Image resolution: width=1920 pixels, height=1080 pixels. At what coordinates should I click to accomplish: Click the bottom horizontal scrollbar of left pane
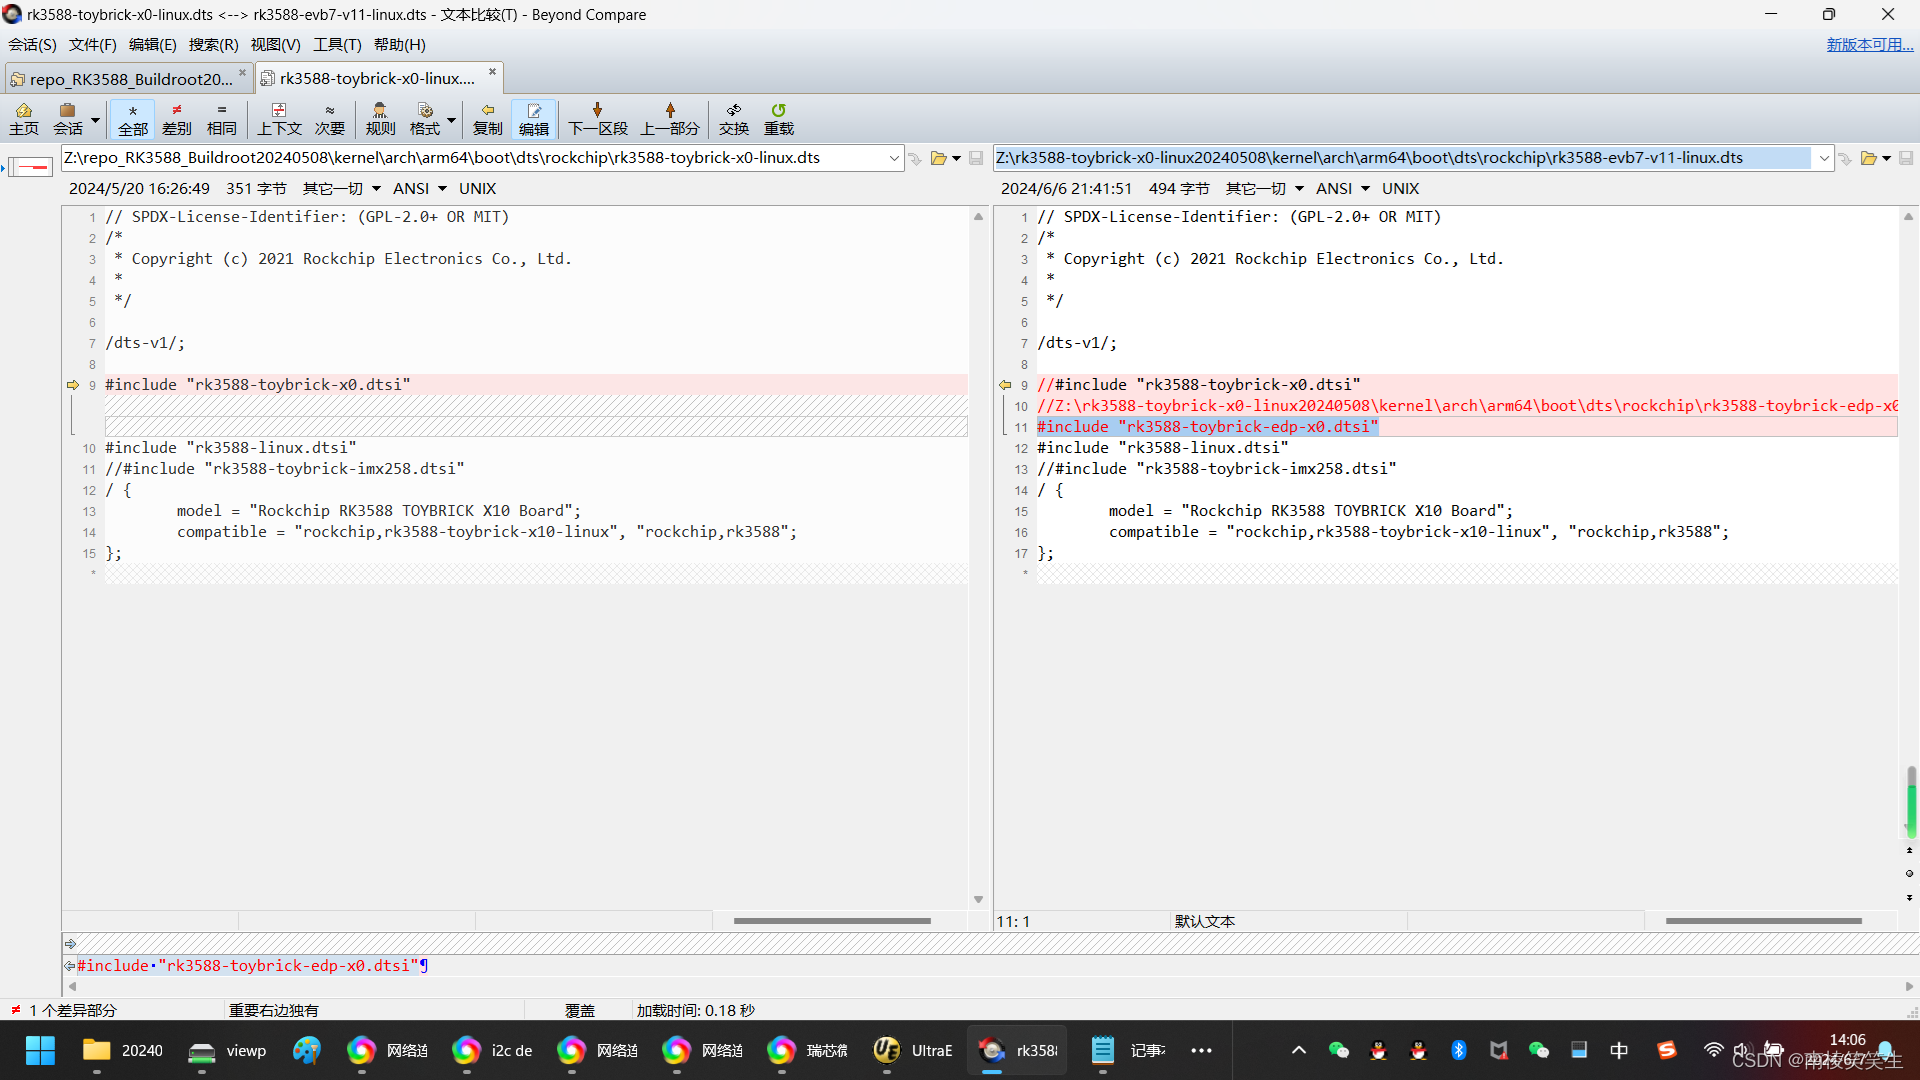(x=832, y=920)
